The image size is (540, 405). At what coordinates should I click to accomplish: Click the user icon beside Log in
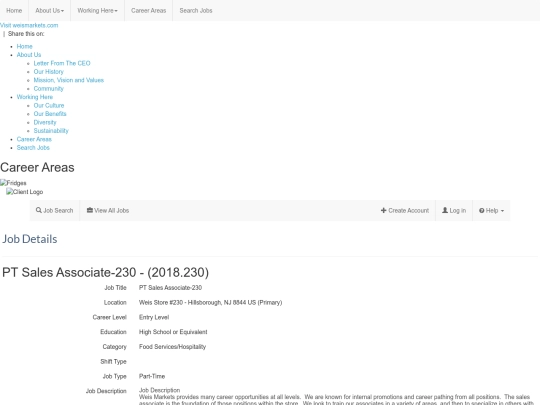tap(445, 210)
